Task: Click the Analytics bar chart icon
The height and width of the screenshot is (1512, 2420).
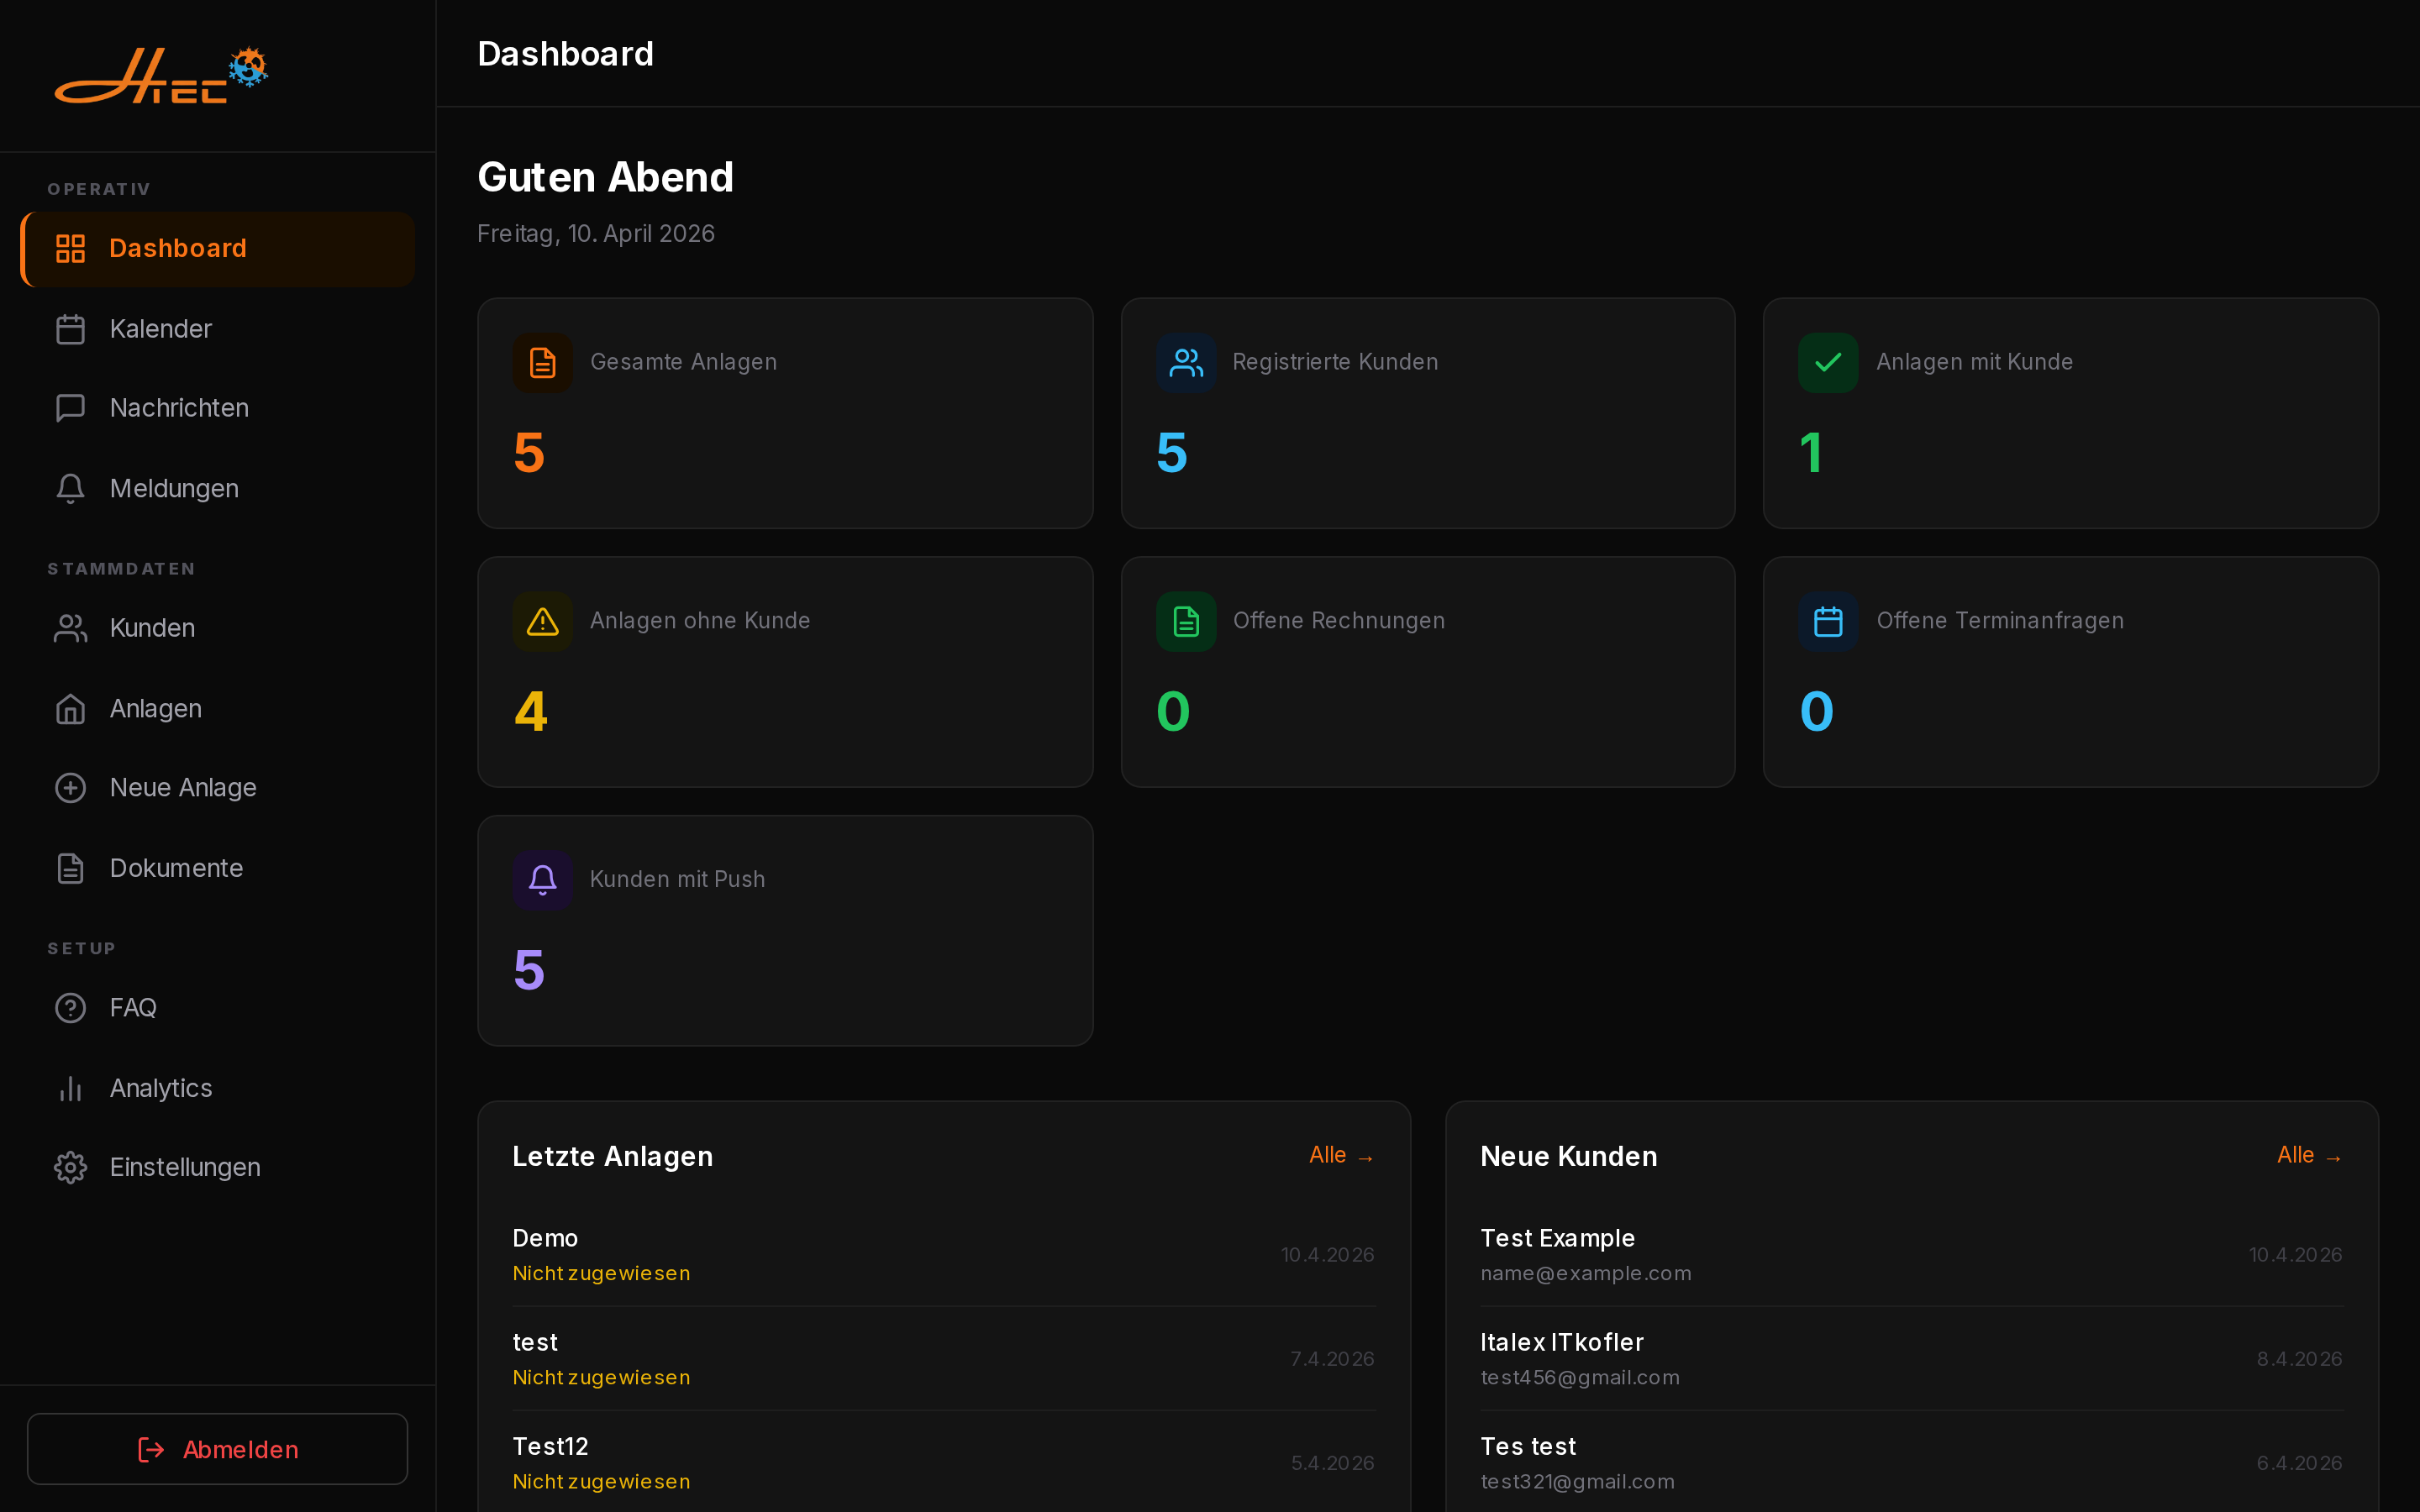Action: tap(70, 1088)
